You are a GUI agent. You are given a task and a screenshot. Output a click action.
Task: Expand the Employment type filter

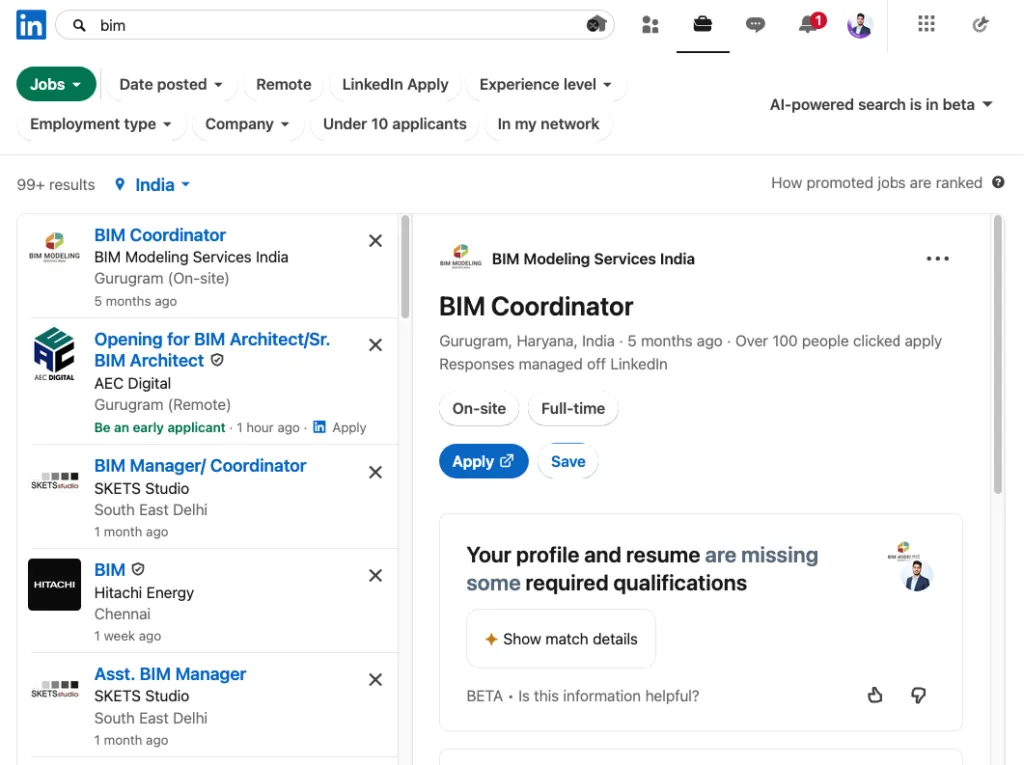101,124
